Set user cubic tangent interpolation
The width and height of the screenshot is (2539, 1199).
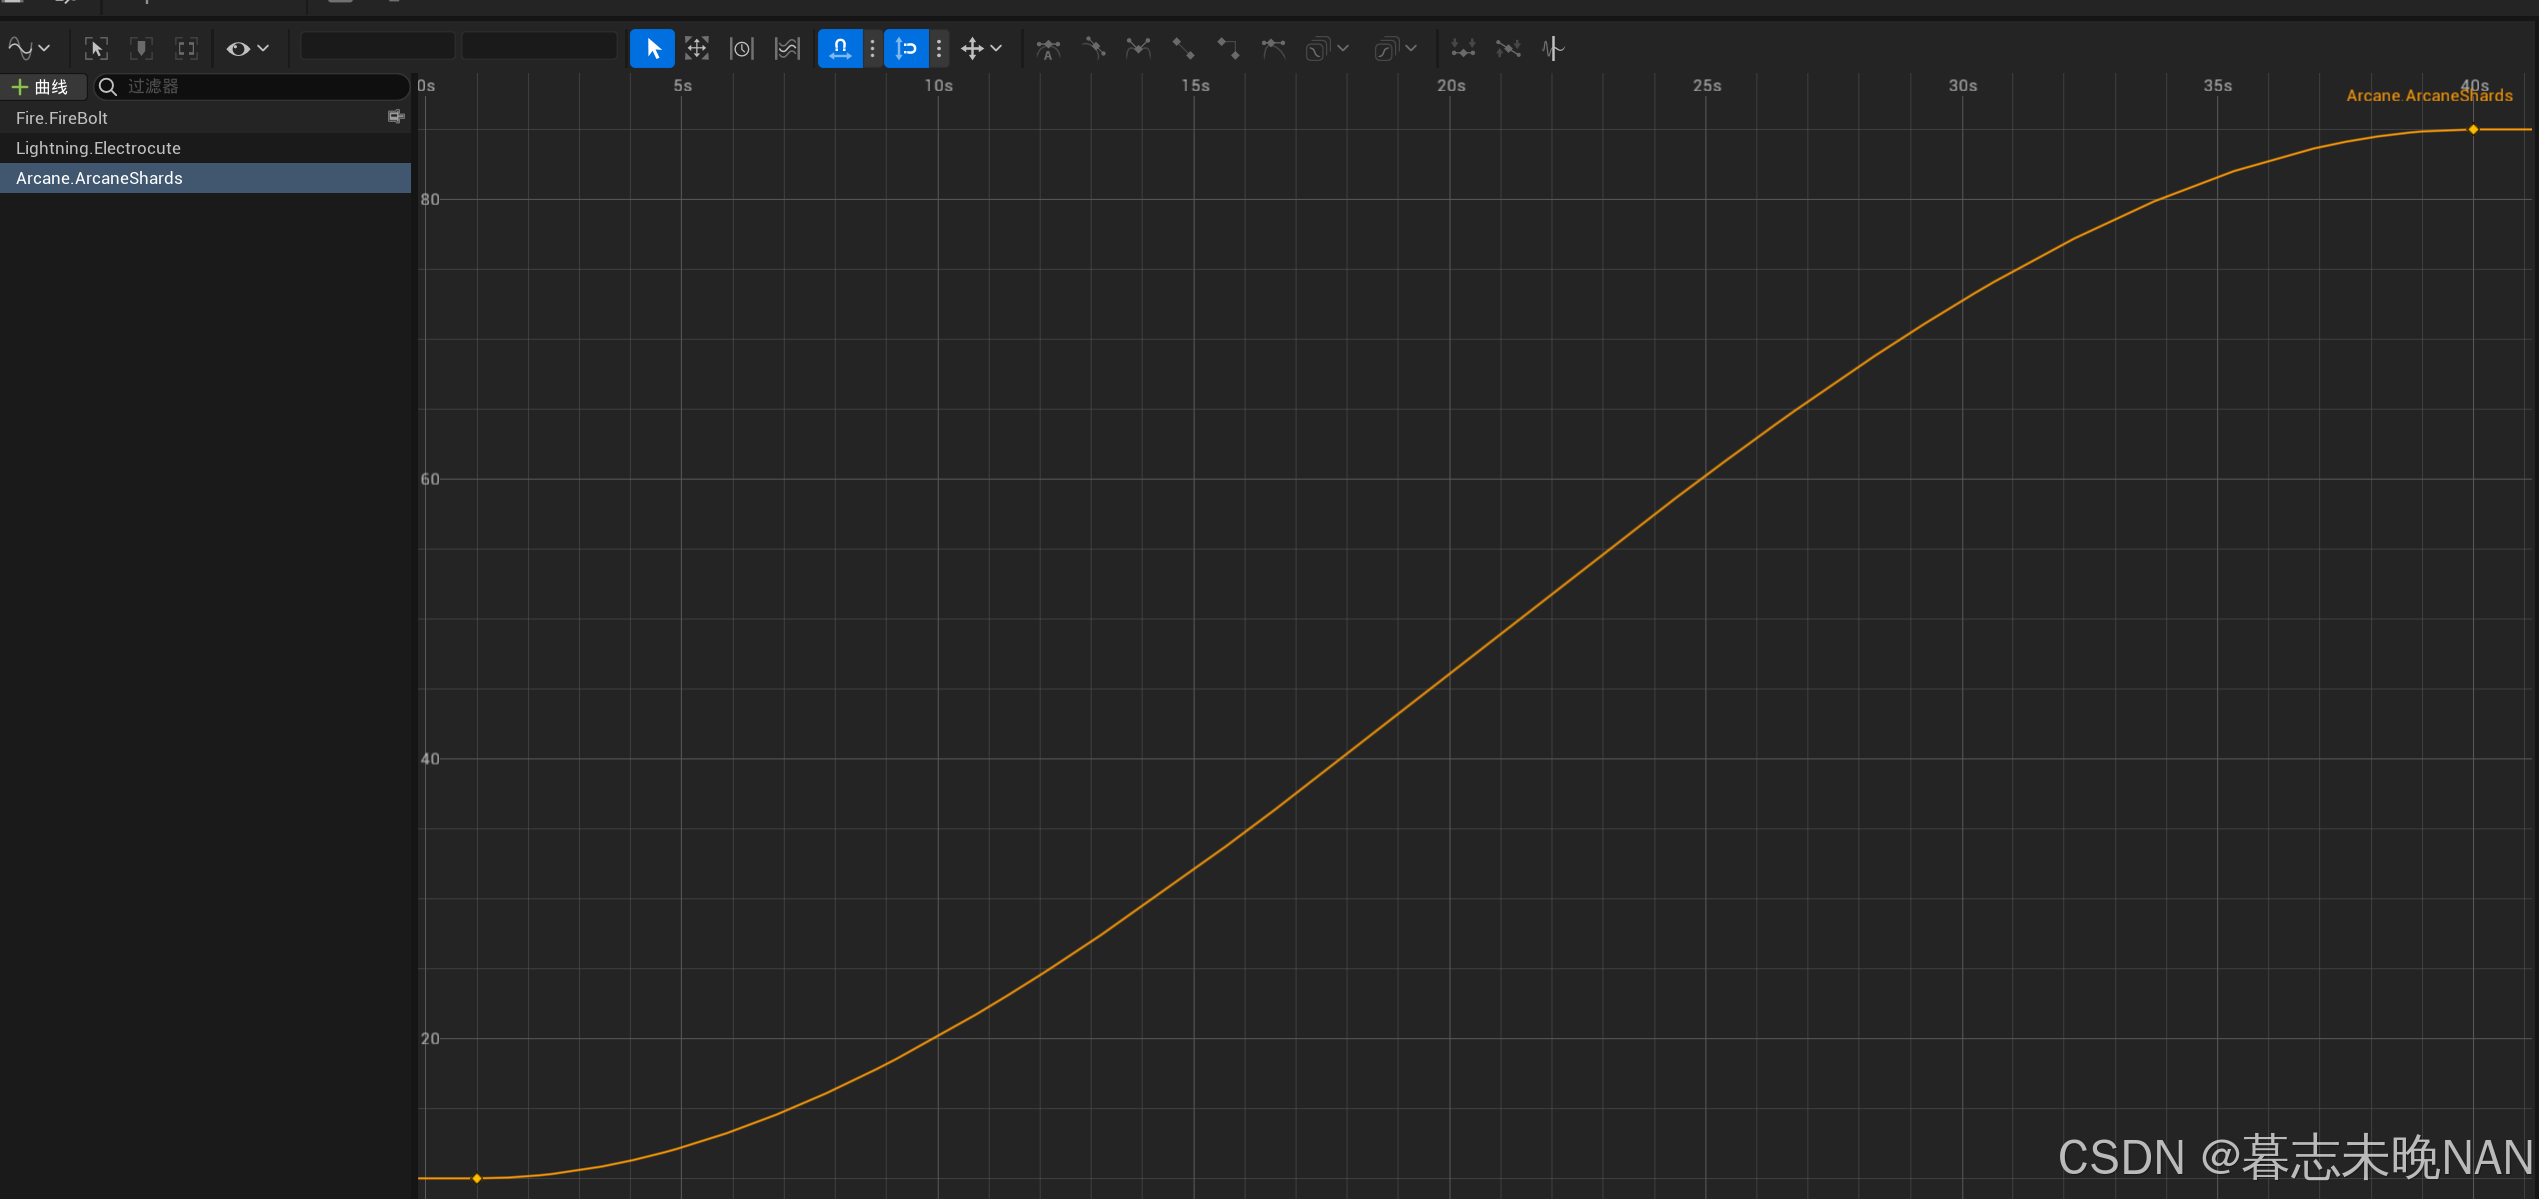[1094, 48]
